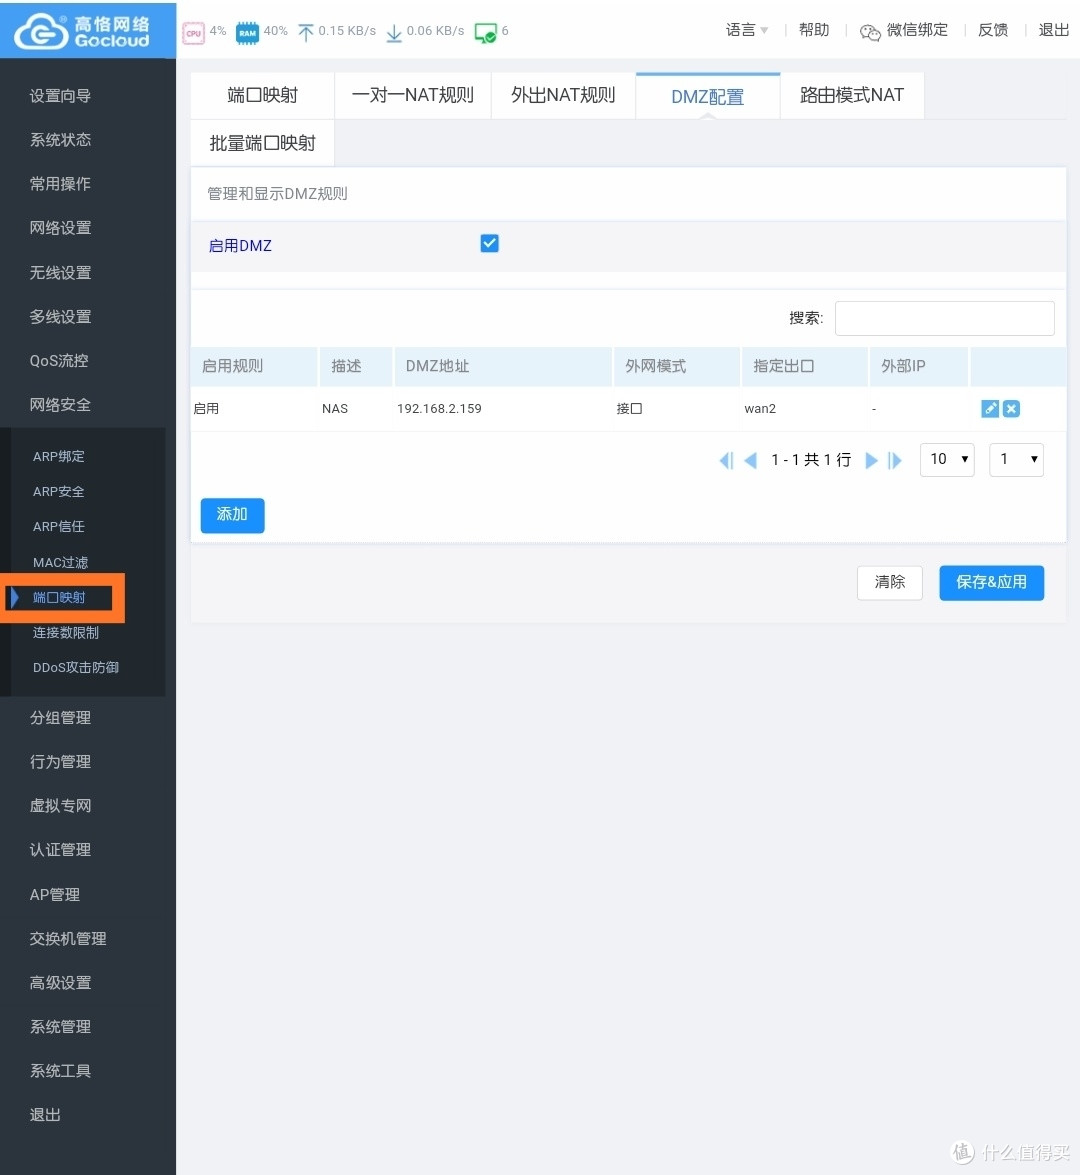Viewport: 1080px width, 1175px height.
Task: Select ARP绑定 submenu item
Action: coord(58,456)
